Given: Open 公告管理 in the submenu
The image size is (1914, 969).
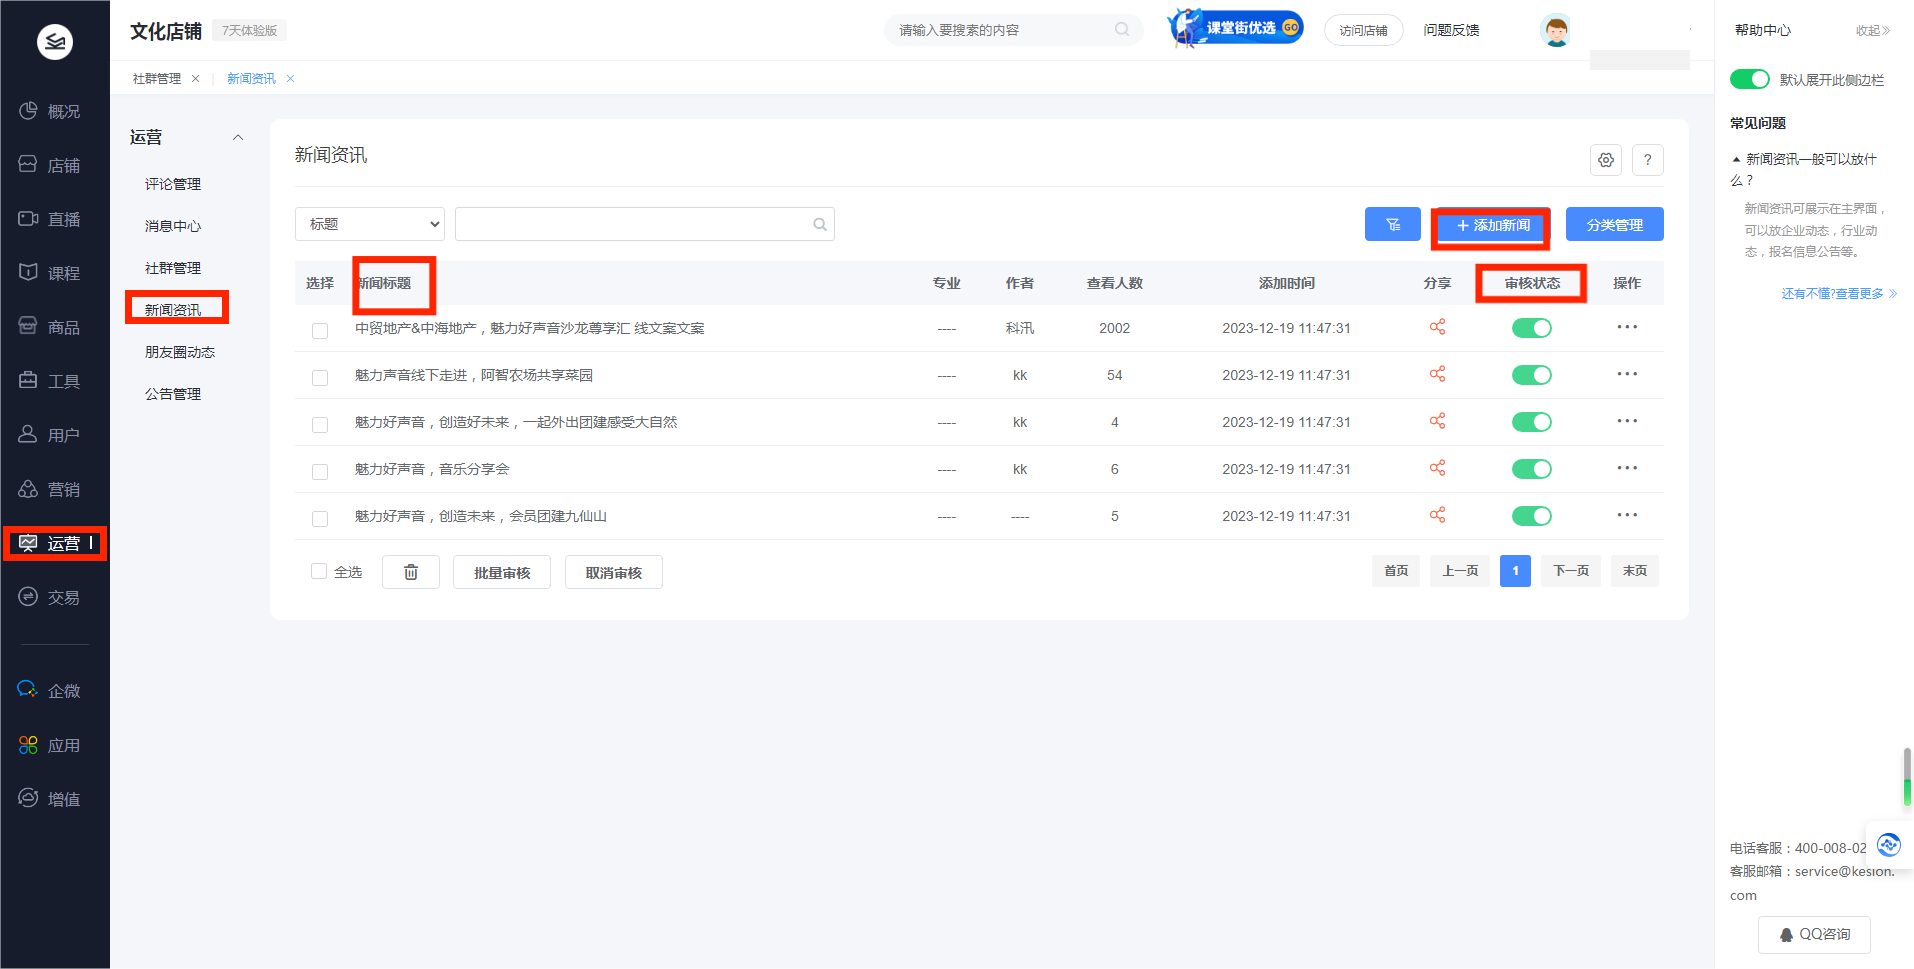Looking at the screenshot, I should pyautogui.click(x=173, y=394).
